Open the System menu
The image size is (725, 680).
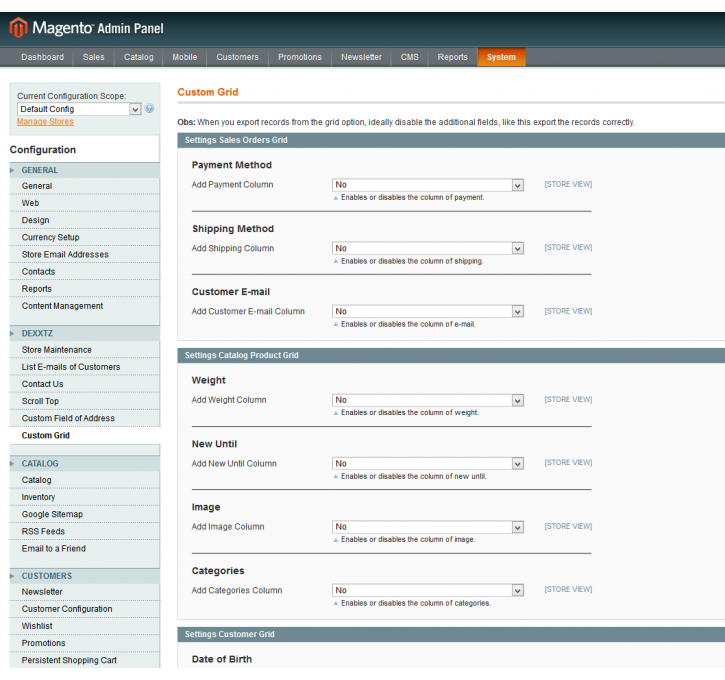pyautogui.click(x=501, y=57)
